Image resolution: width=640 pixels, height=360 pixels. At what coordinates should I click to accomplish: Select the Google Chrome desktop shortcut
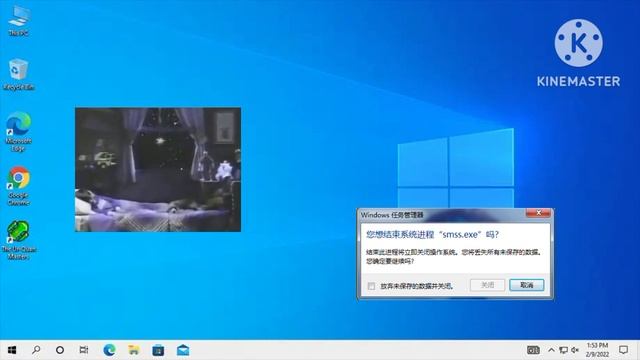18,186
